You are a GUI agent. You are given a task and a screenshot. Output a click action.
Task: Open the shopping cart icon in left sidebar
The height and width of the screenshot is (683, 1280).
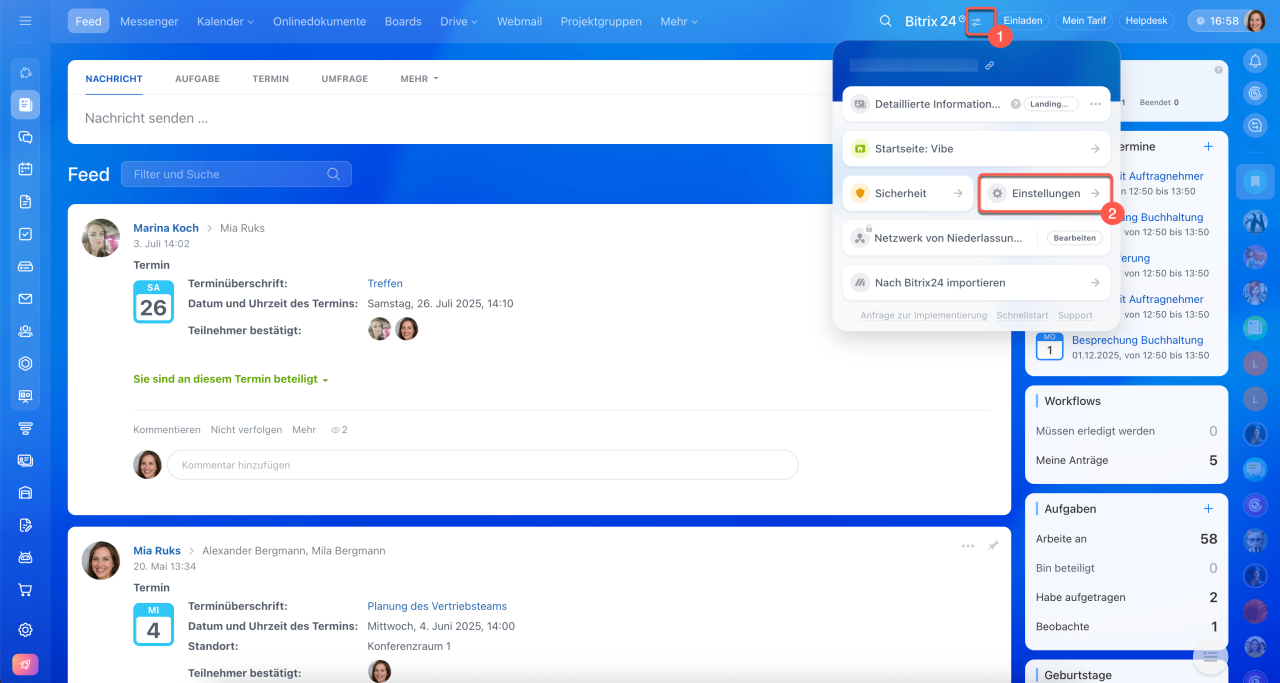[26, 590]
